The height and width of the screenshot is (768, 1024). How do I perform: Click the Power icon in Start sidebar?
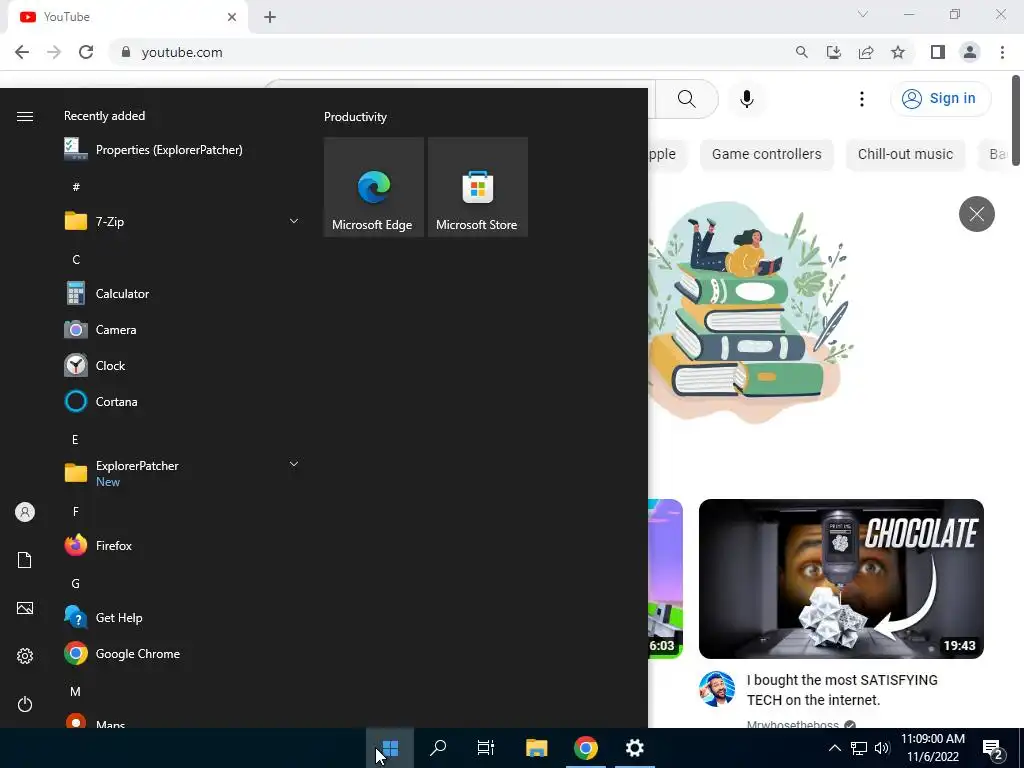25,704
